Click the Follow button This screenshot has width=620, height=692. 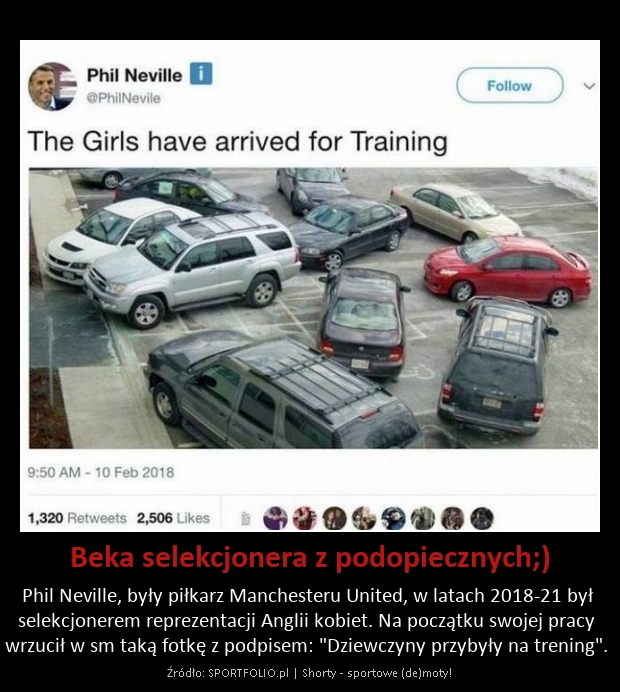510,86
